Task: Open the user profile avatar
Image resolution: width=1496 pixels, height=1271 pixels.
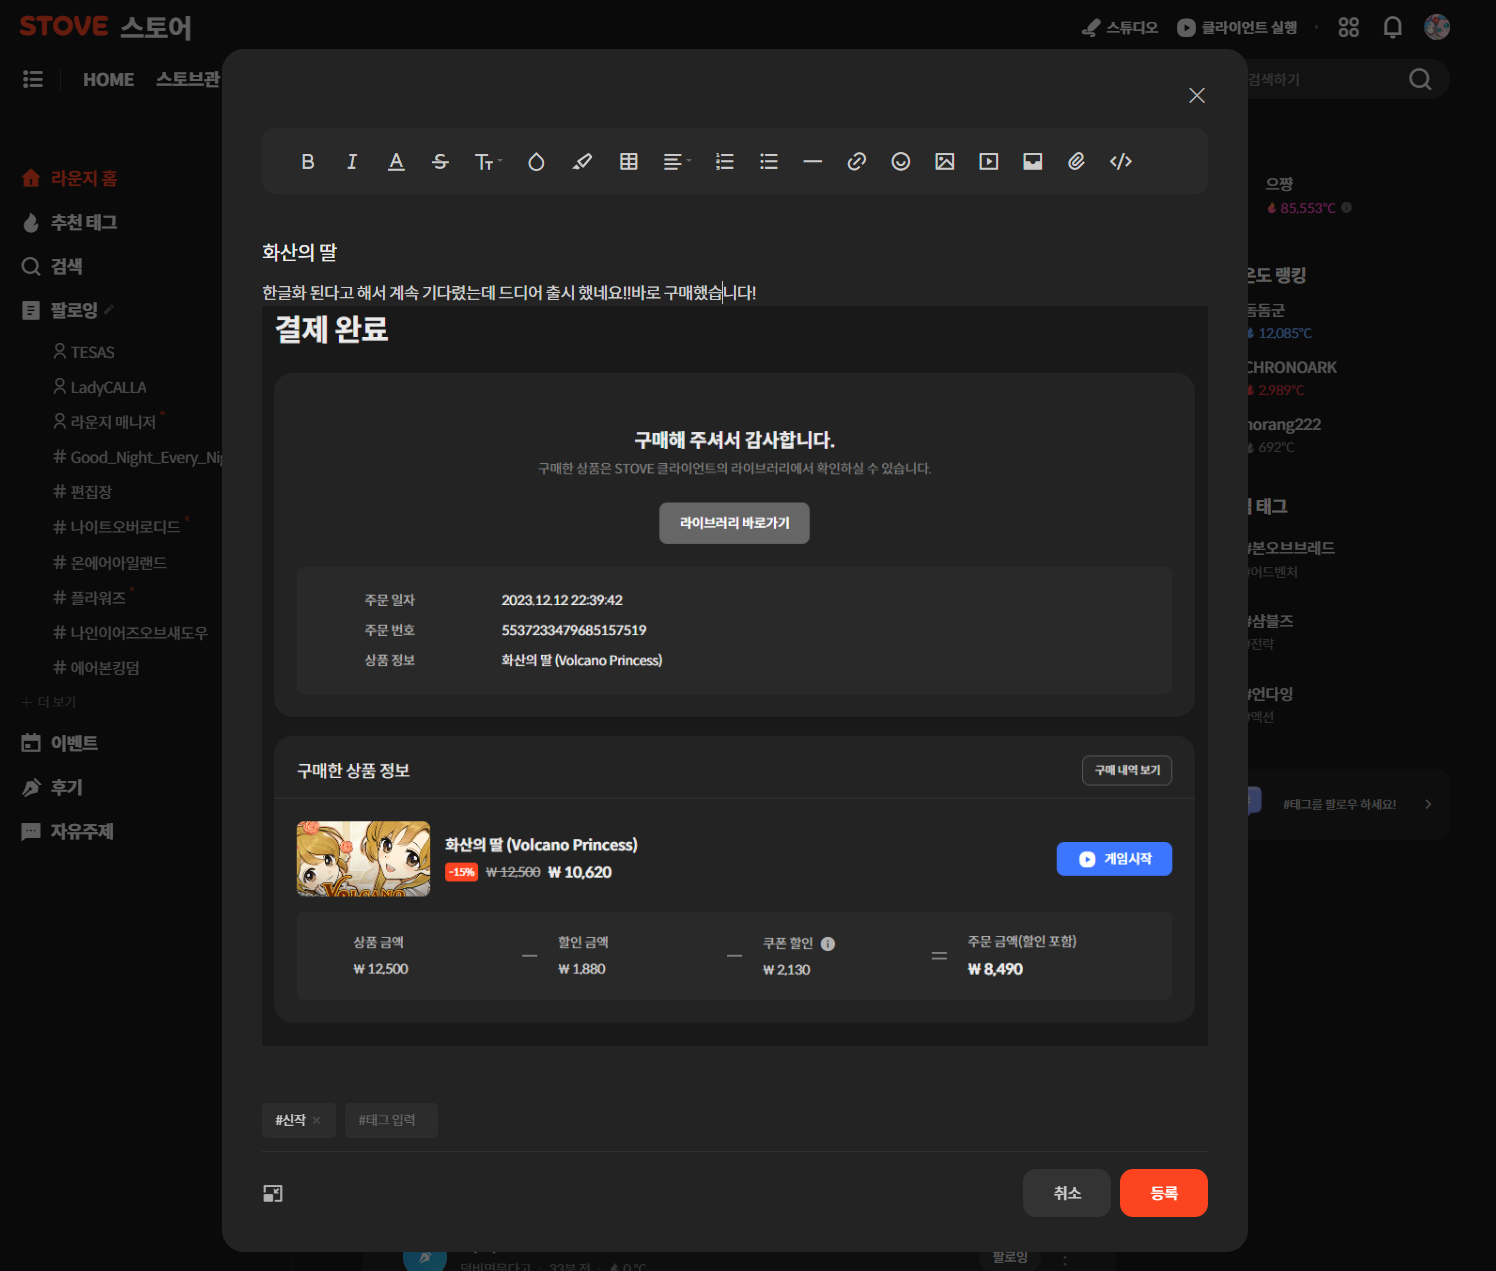Action: 1437,27
